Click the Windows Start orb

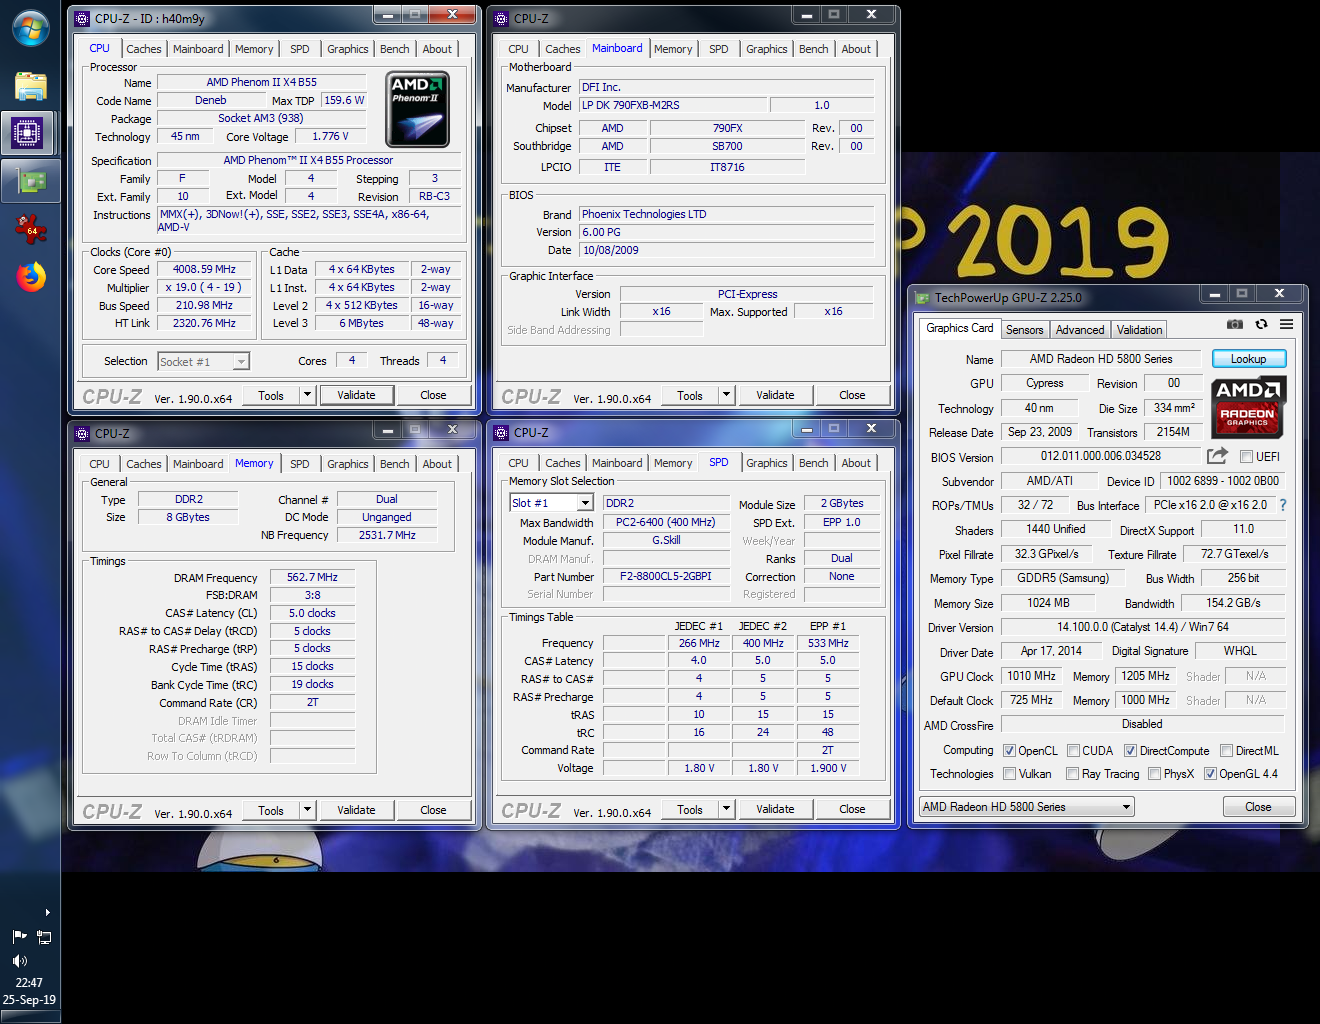point(30,29)
